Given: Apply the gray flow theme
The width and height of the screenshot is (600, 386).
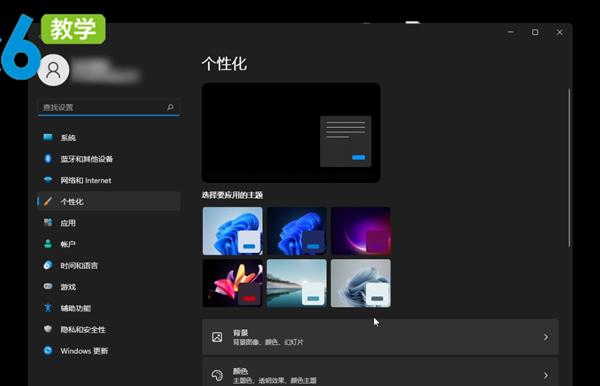Looking at the screenshot, I should 361,283.
